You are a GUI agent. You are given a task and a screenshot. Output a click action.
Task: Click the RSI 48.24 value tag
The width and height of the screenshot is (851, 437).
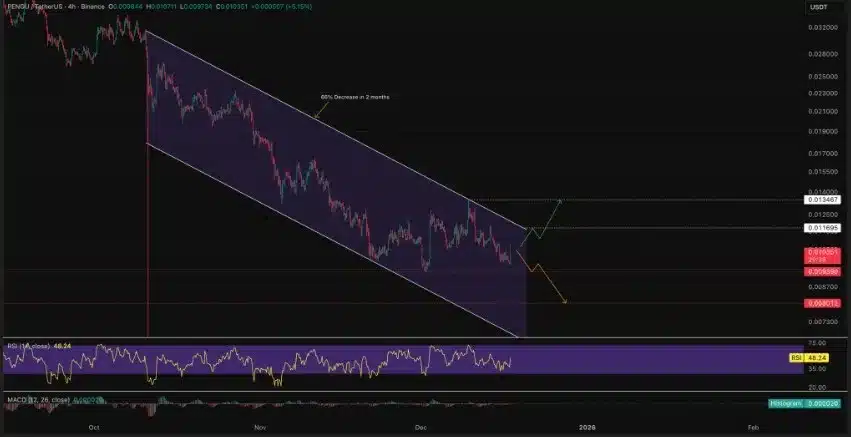818,356
